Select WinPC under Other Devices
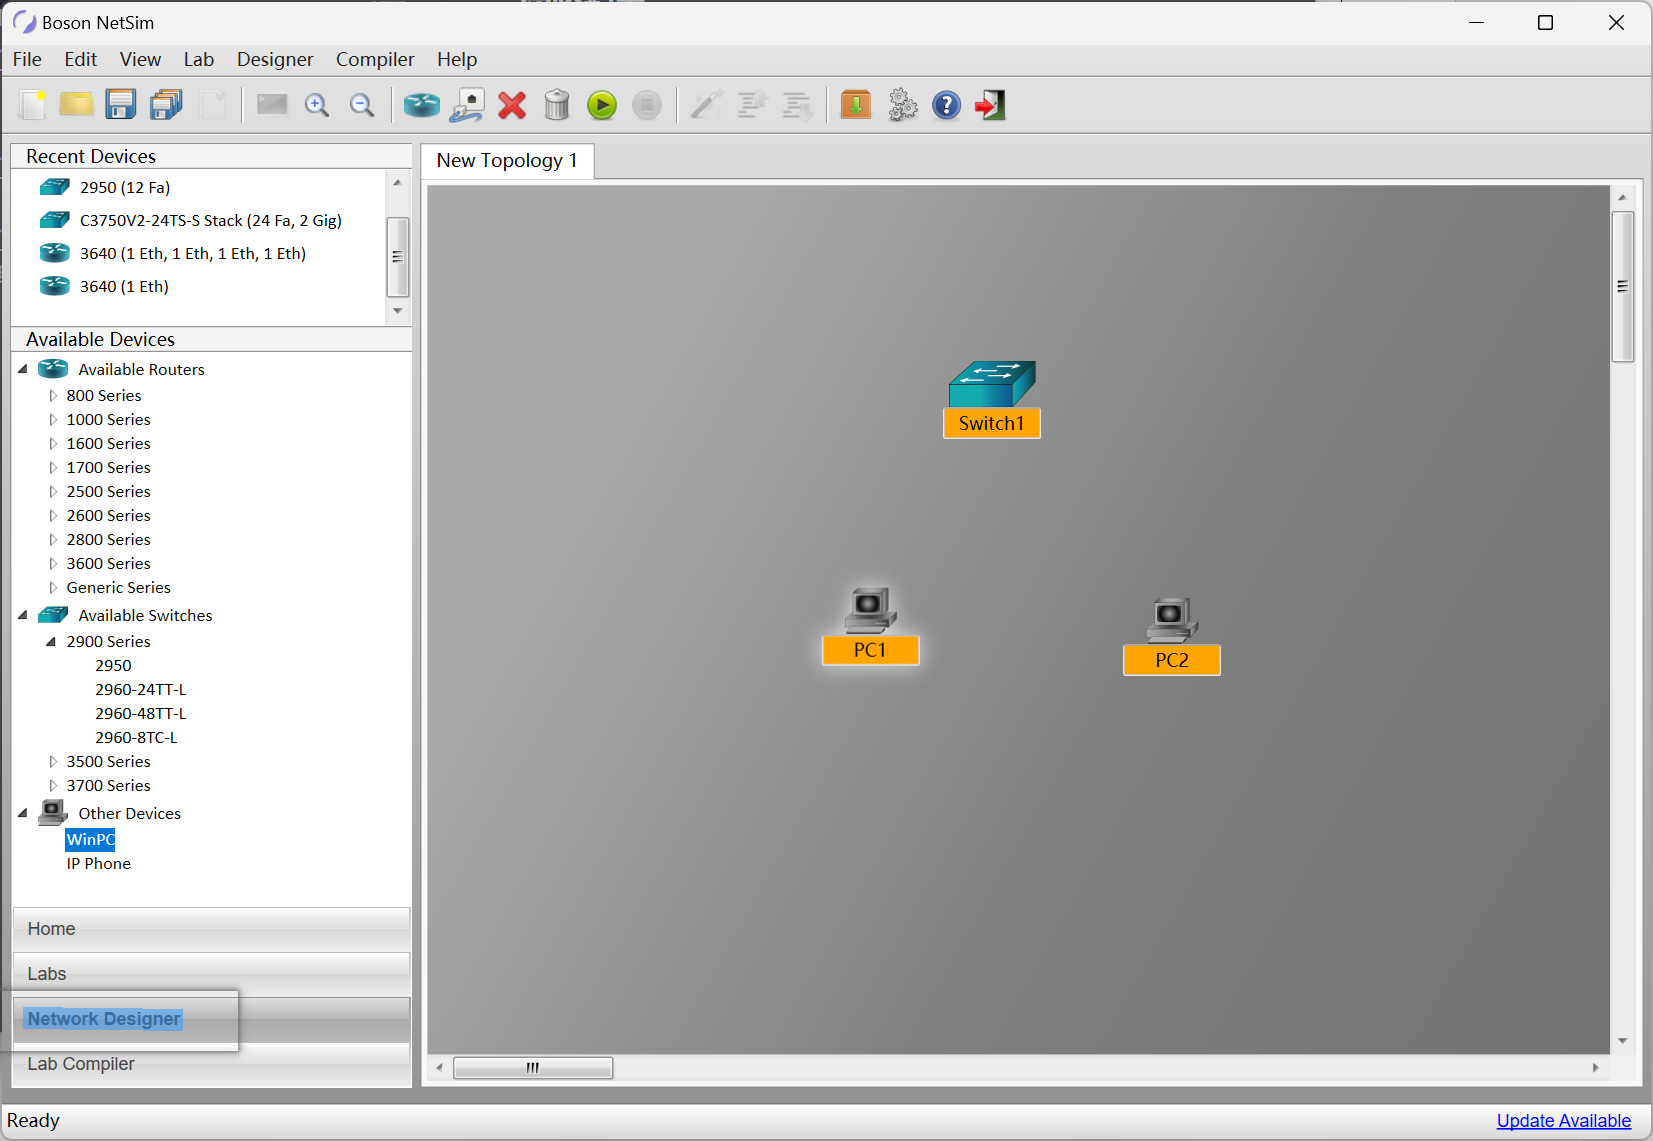1653x1141 pixels. (x=90, y=840)
